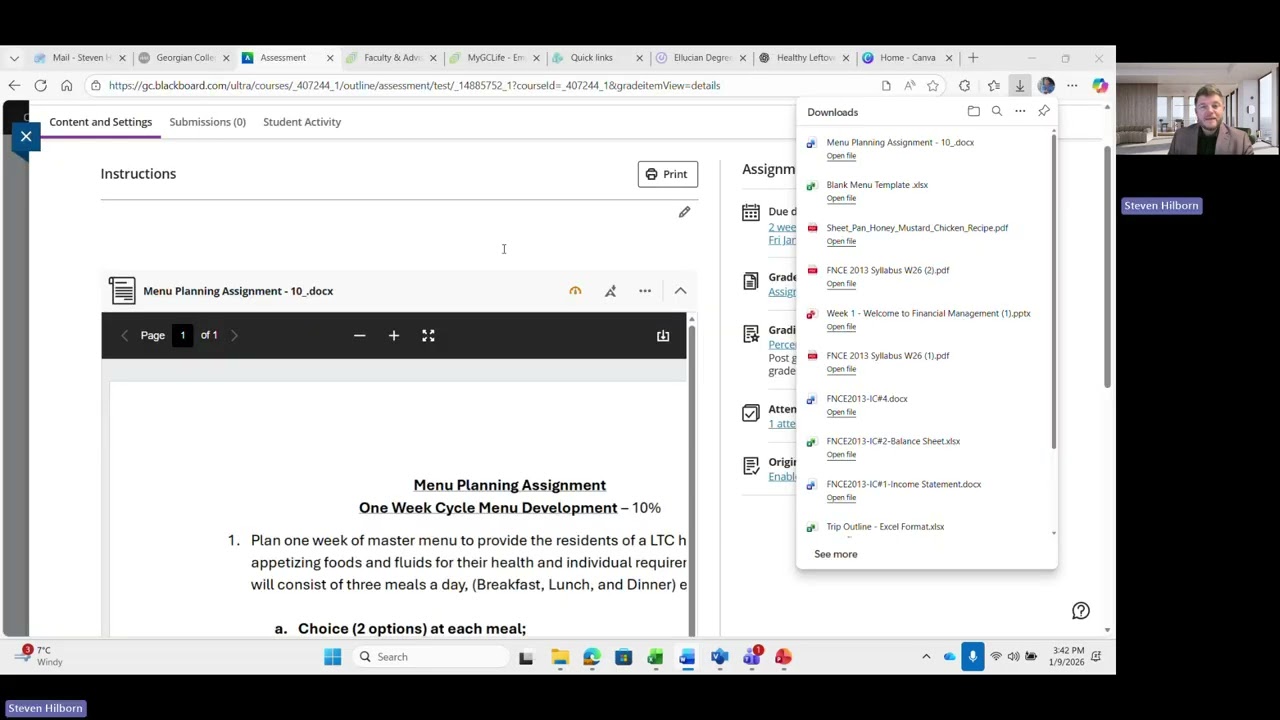The height and width of the screenshot is (720, 1280).
Task: Switch to Faculty & Advisors browser tab
Action: 391,58
